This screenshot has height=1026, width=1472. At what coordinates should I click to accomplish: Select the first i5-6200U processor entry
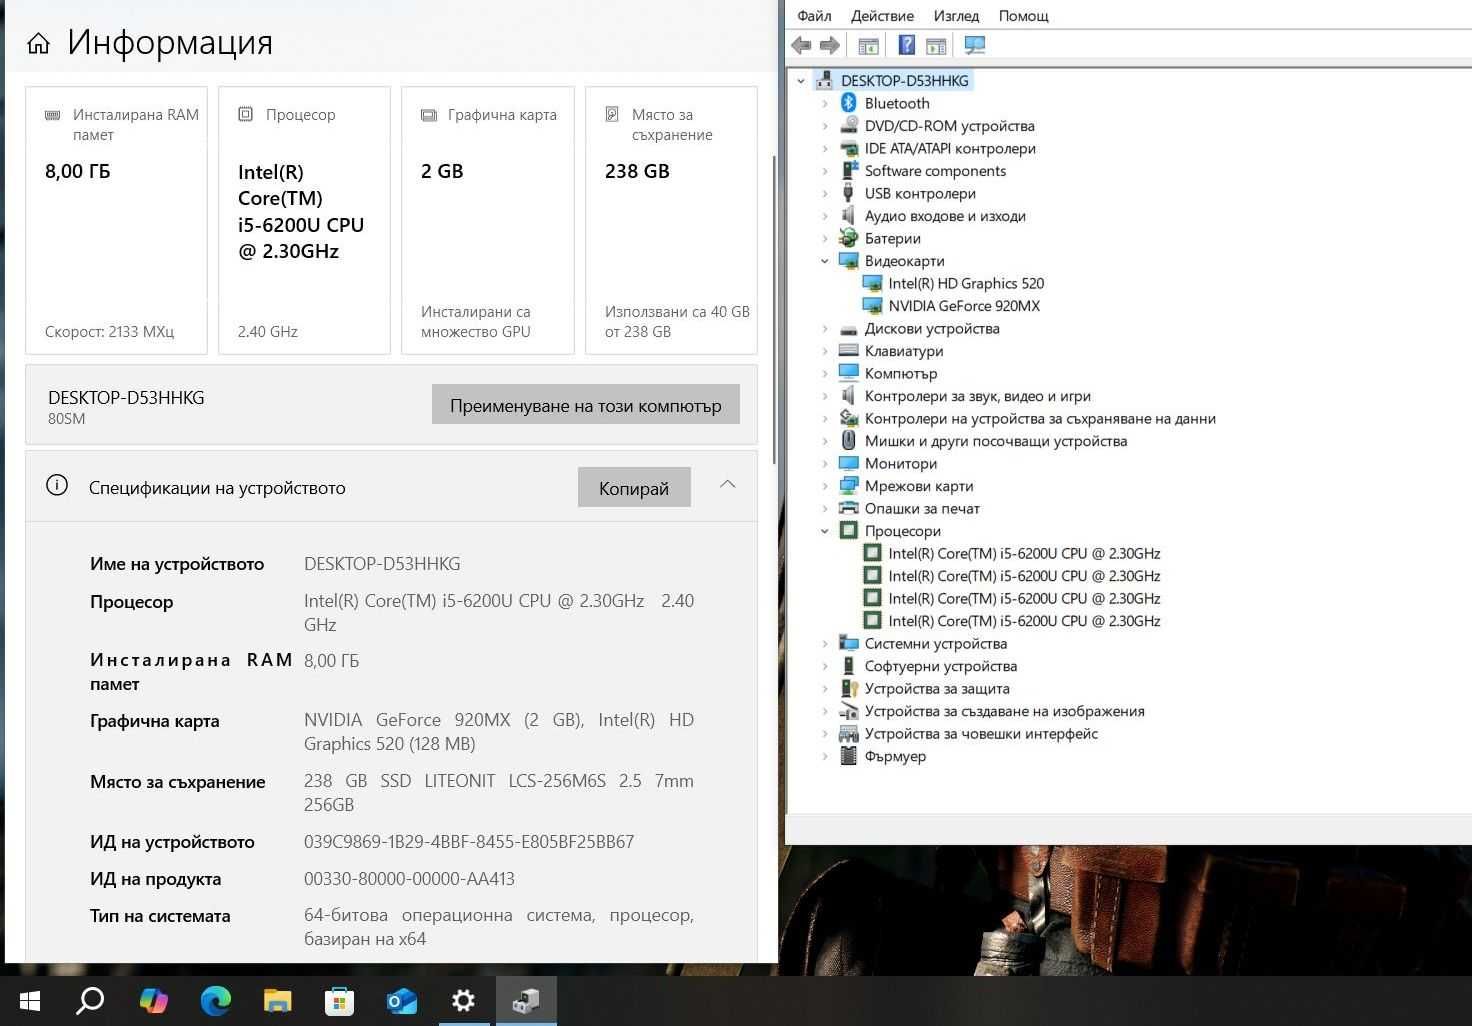[1024, 553]
